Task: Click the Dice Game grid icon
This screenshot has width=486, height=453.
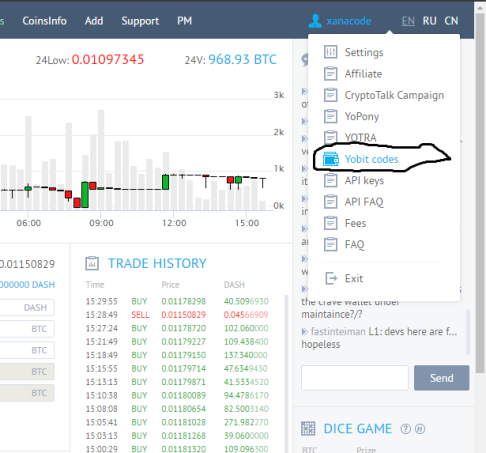Action: 308,428
